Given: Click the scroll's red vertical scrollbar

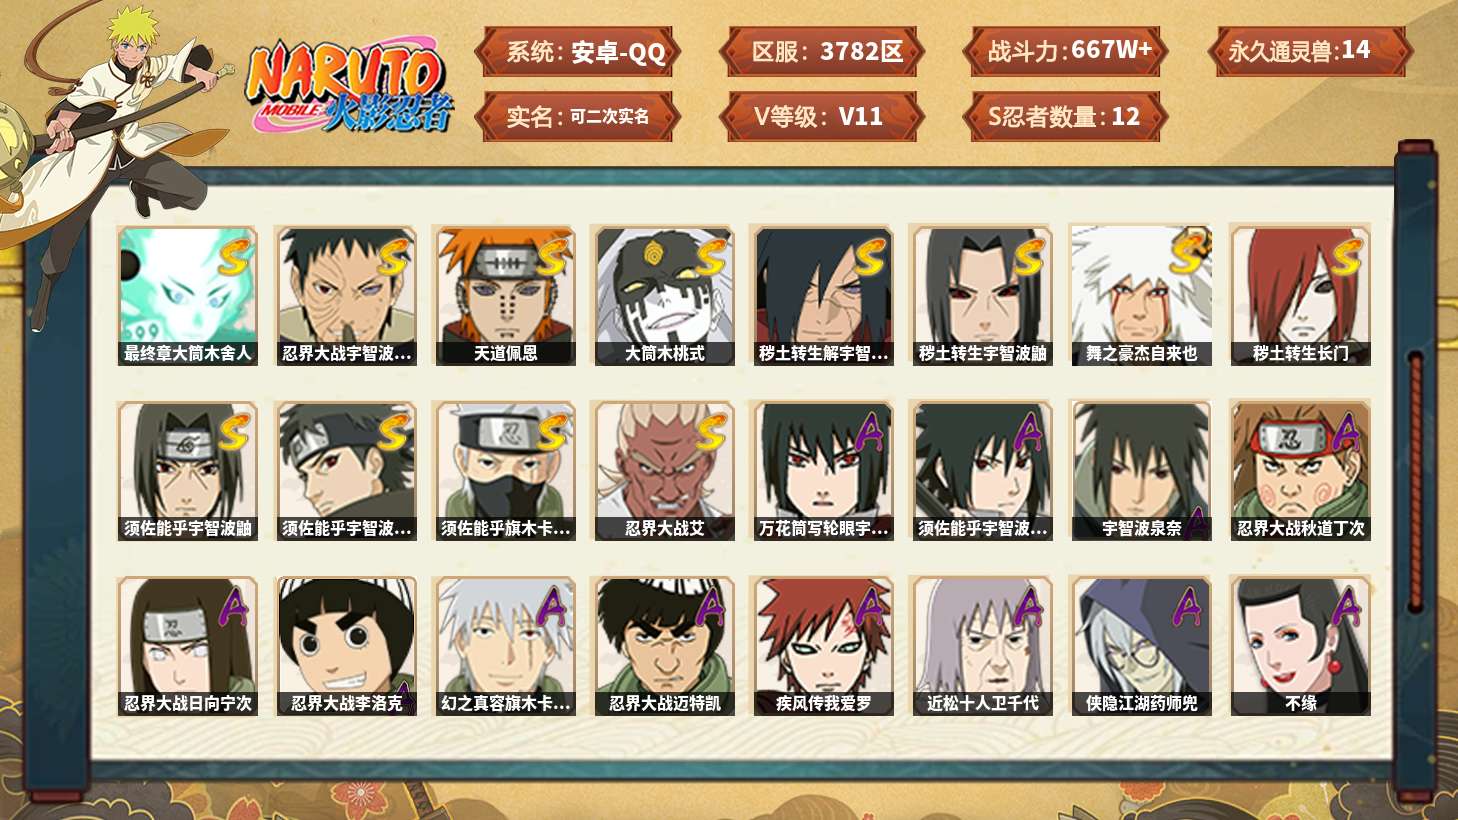Looking at the screenshot, I should (x=1416, y=482).
